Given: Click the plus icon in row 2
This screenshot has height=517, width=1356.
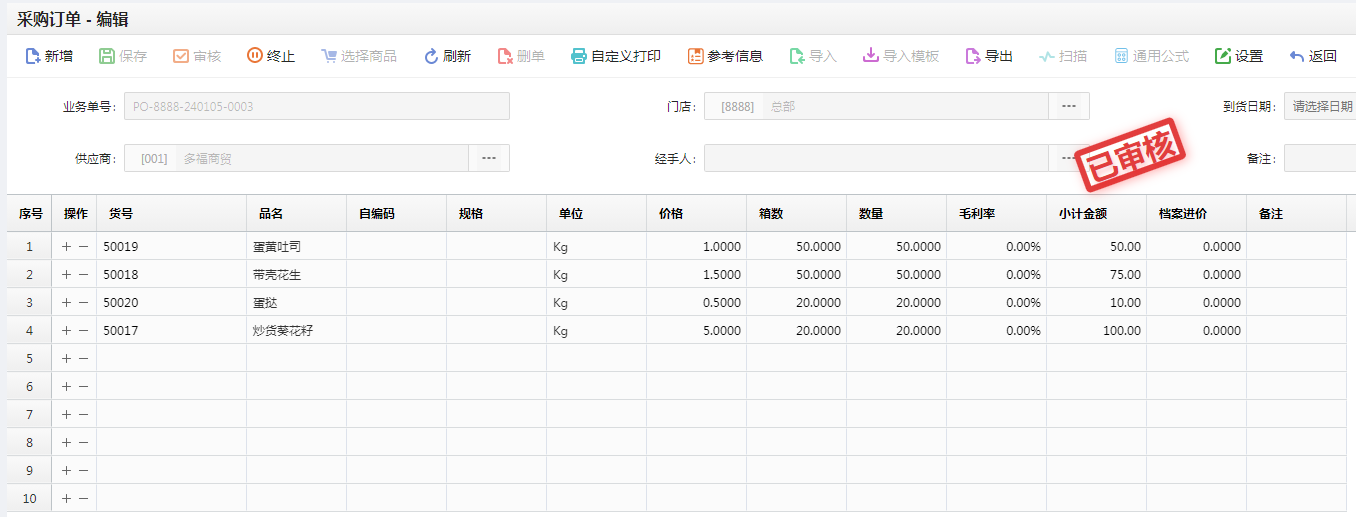Looking at the screenshot, I should pyautogui.click(x=67, y=274).
